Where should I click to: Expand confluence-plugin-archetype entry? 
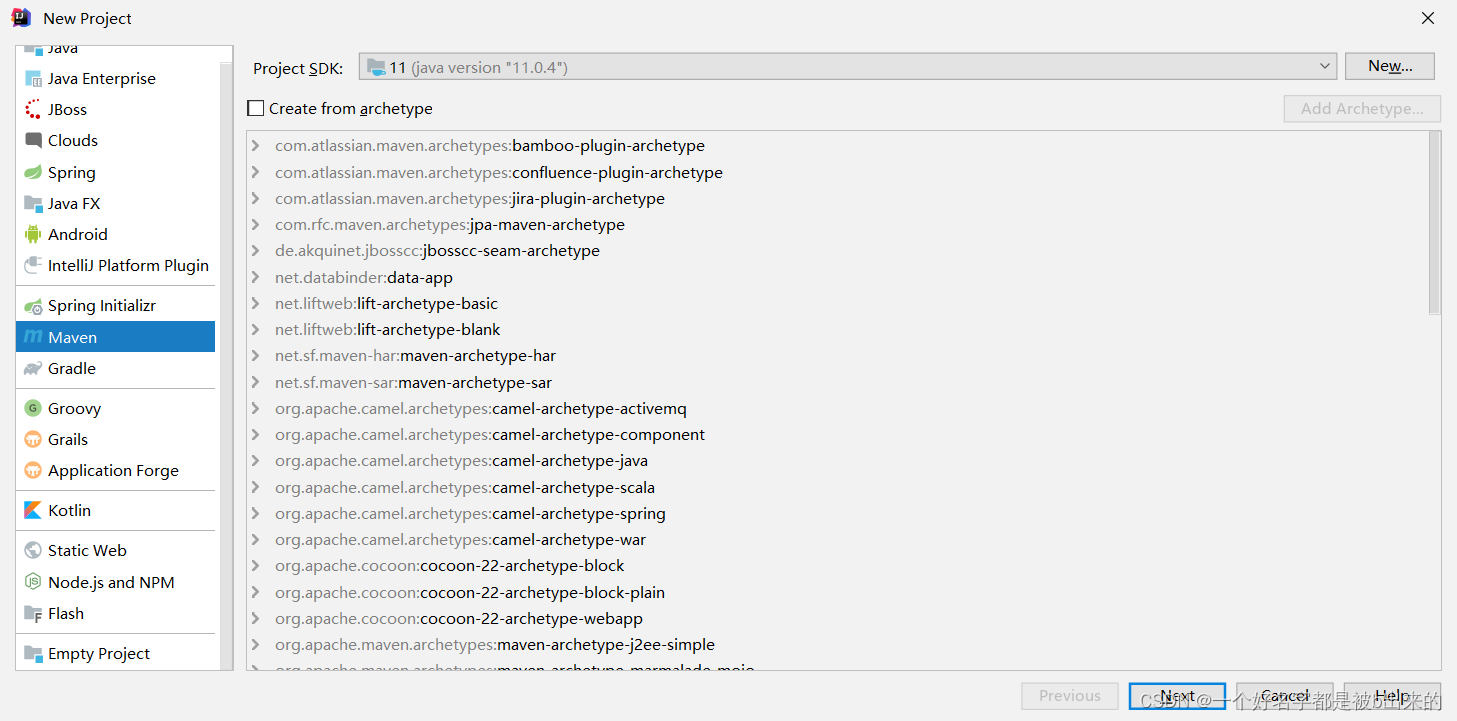[256, 172]
